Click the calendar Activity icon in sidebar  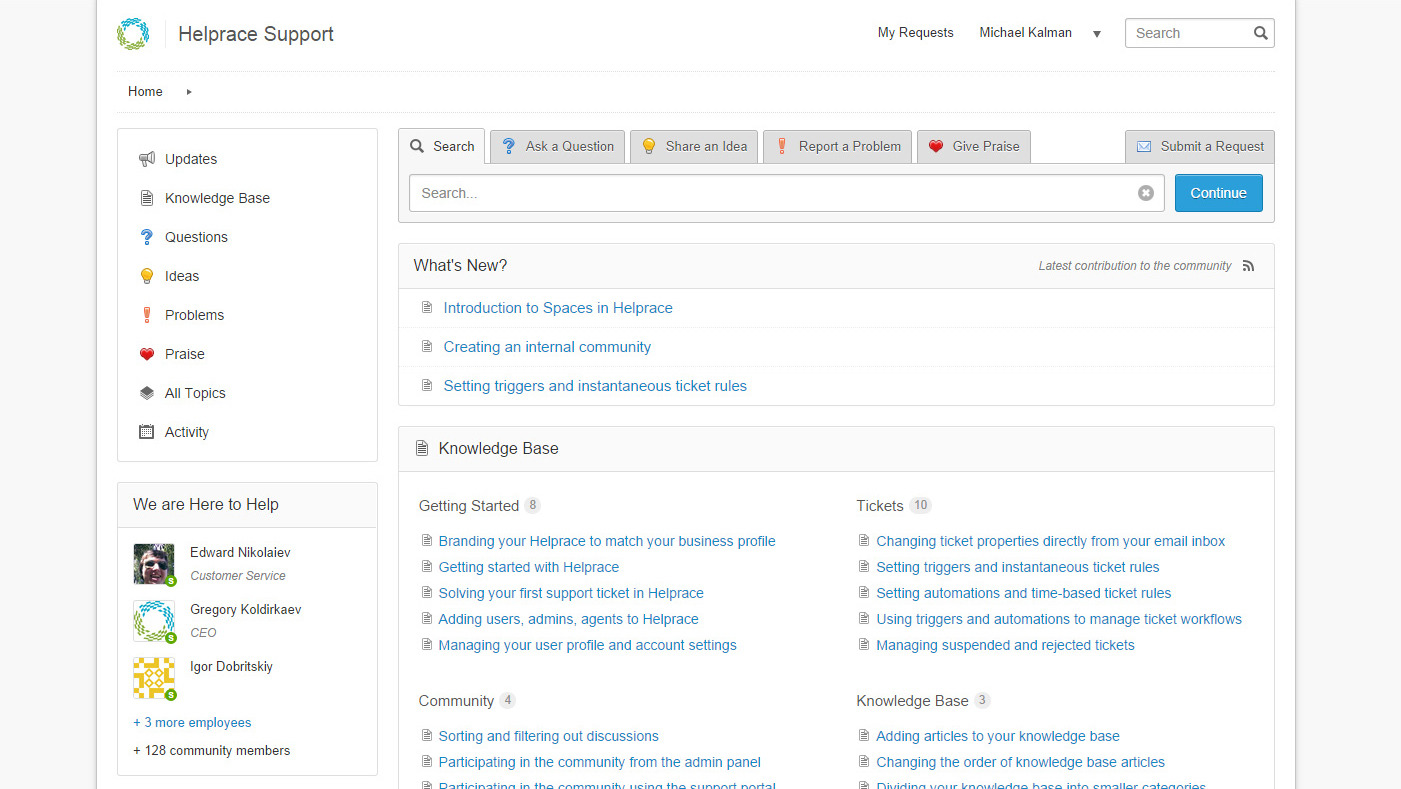[147, 432]
